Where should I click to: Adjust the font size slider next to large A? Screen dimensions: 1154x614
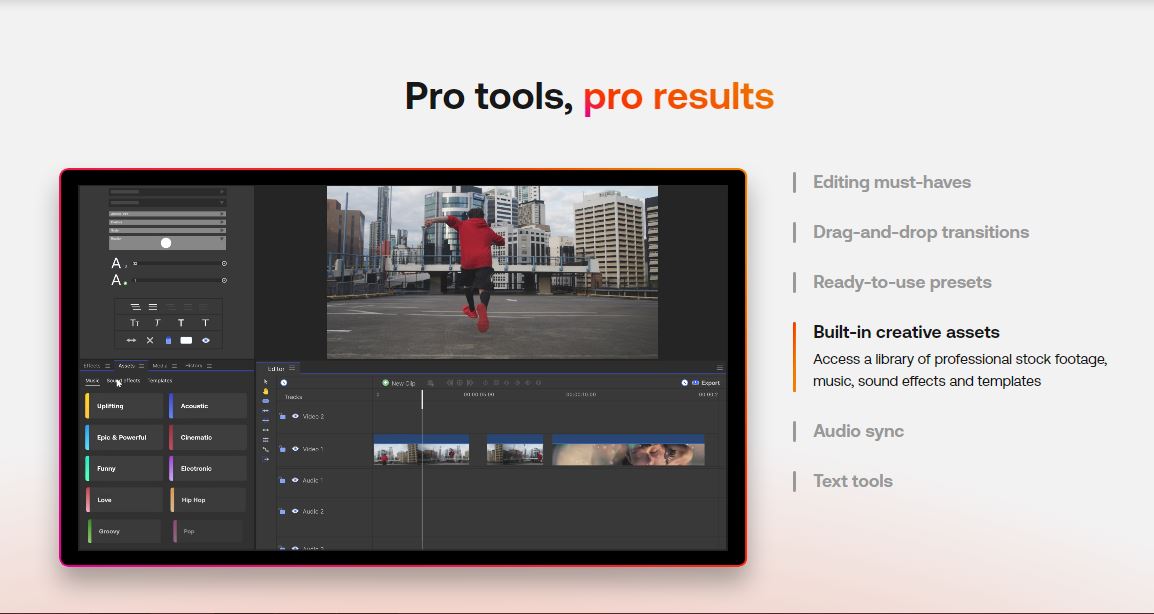tap(180, 263)
